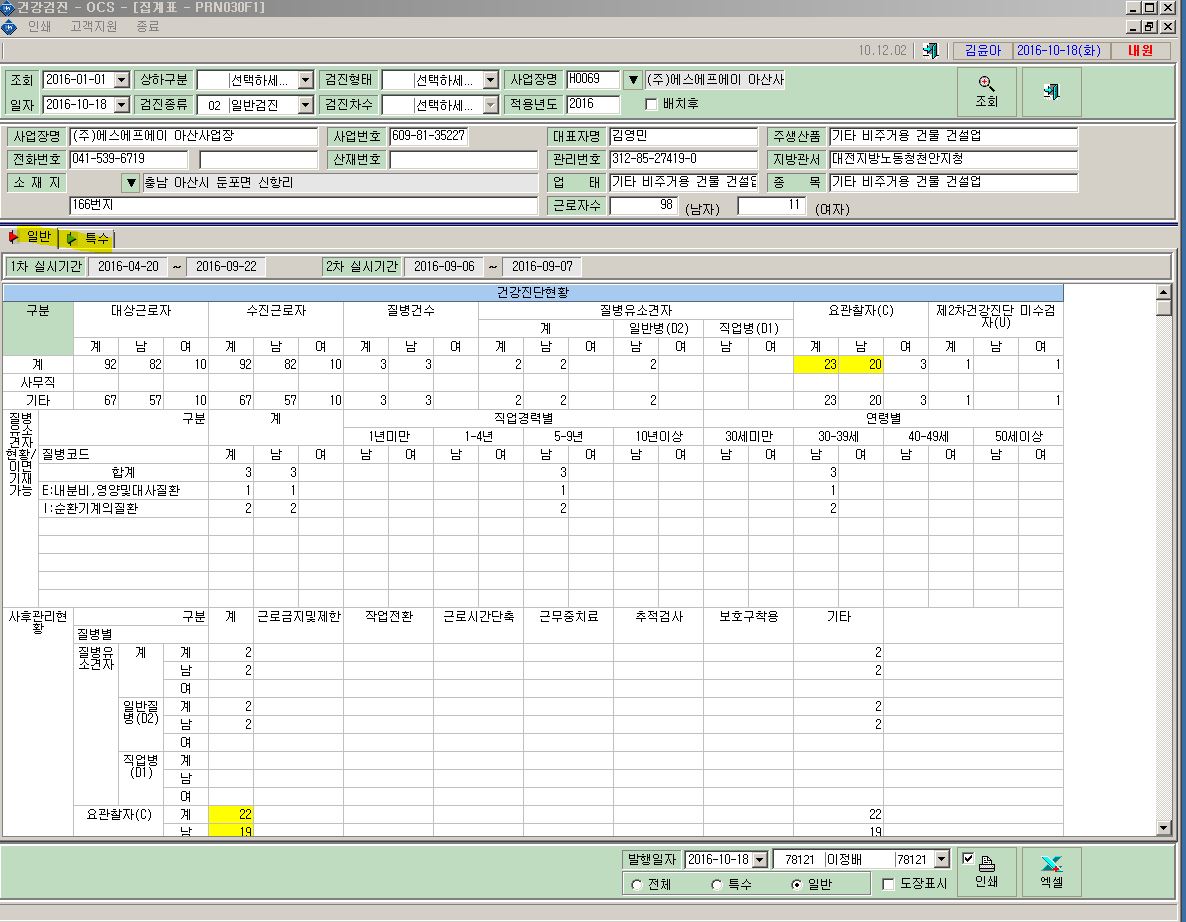Screen dimensions: 1186x922
Task: Click the exit door icon beside 조회
Action: tap(1051, 92)
